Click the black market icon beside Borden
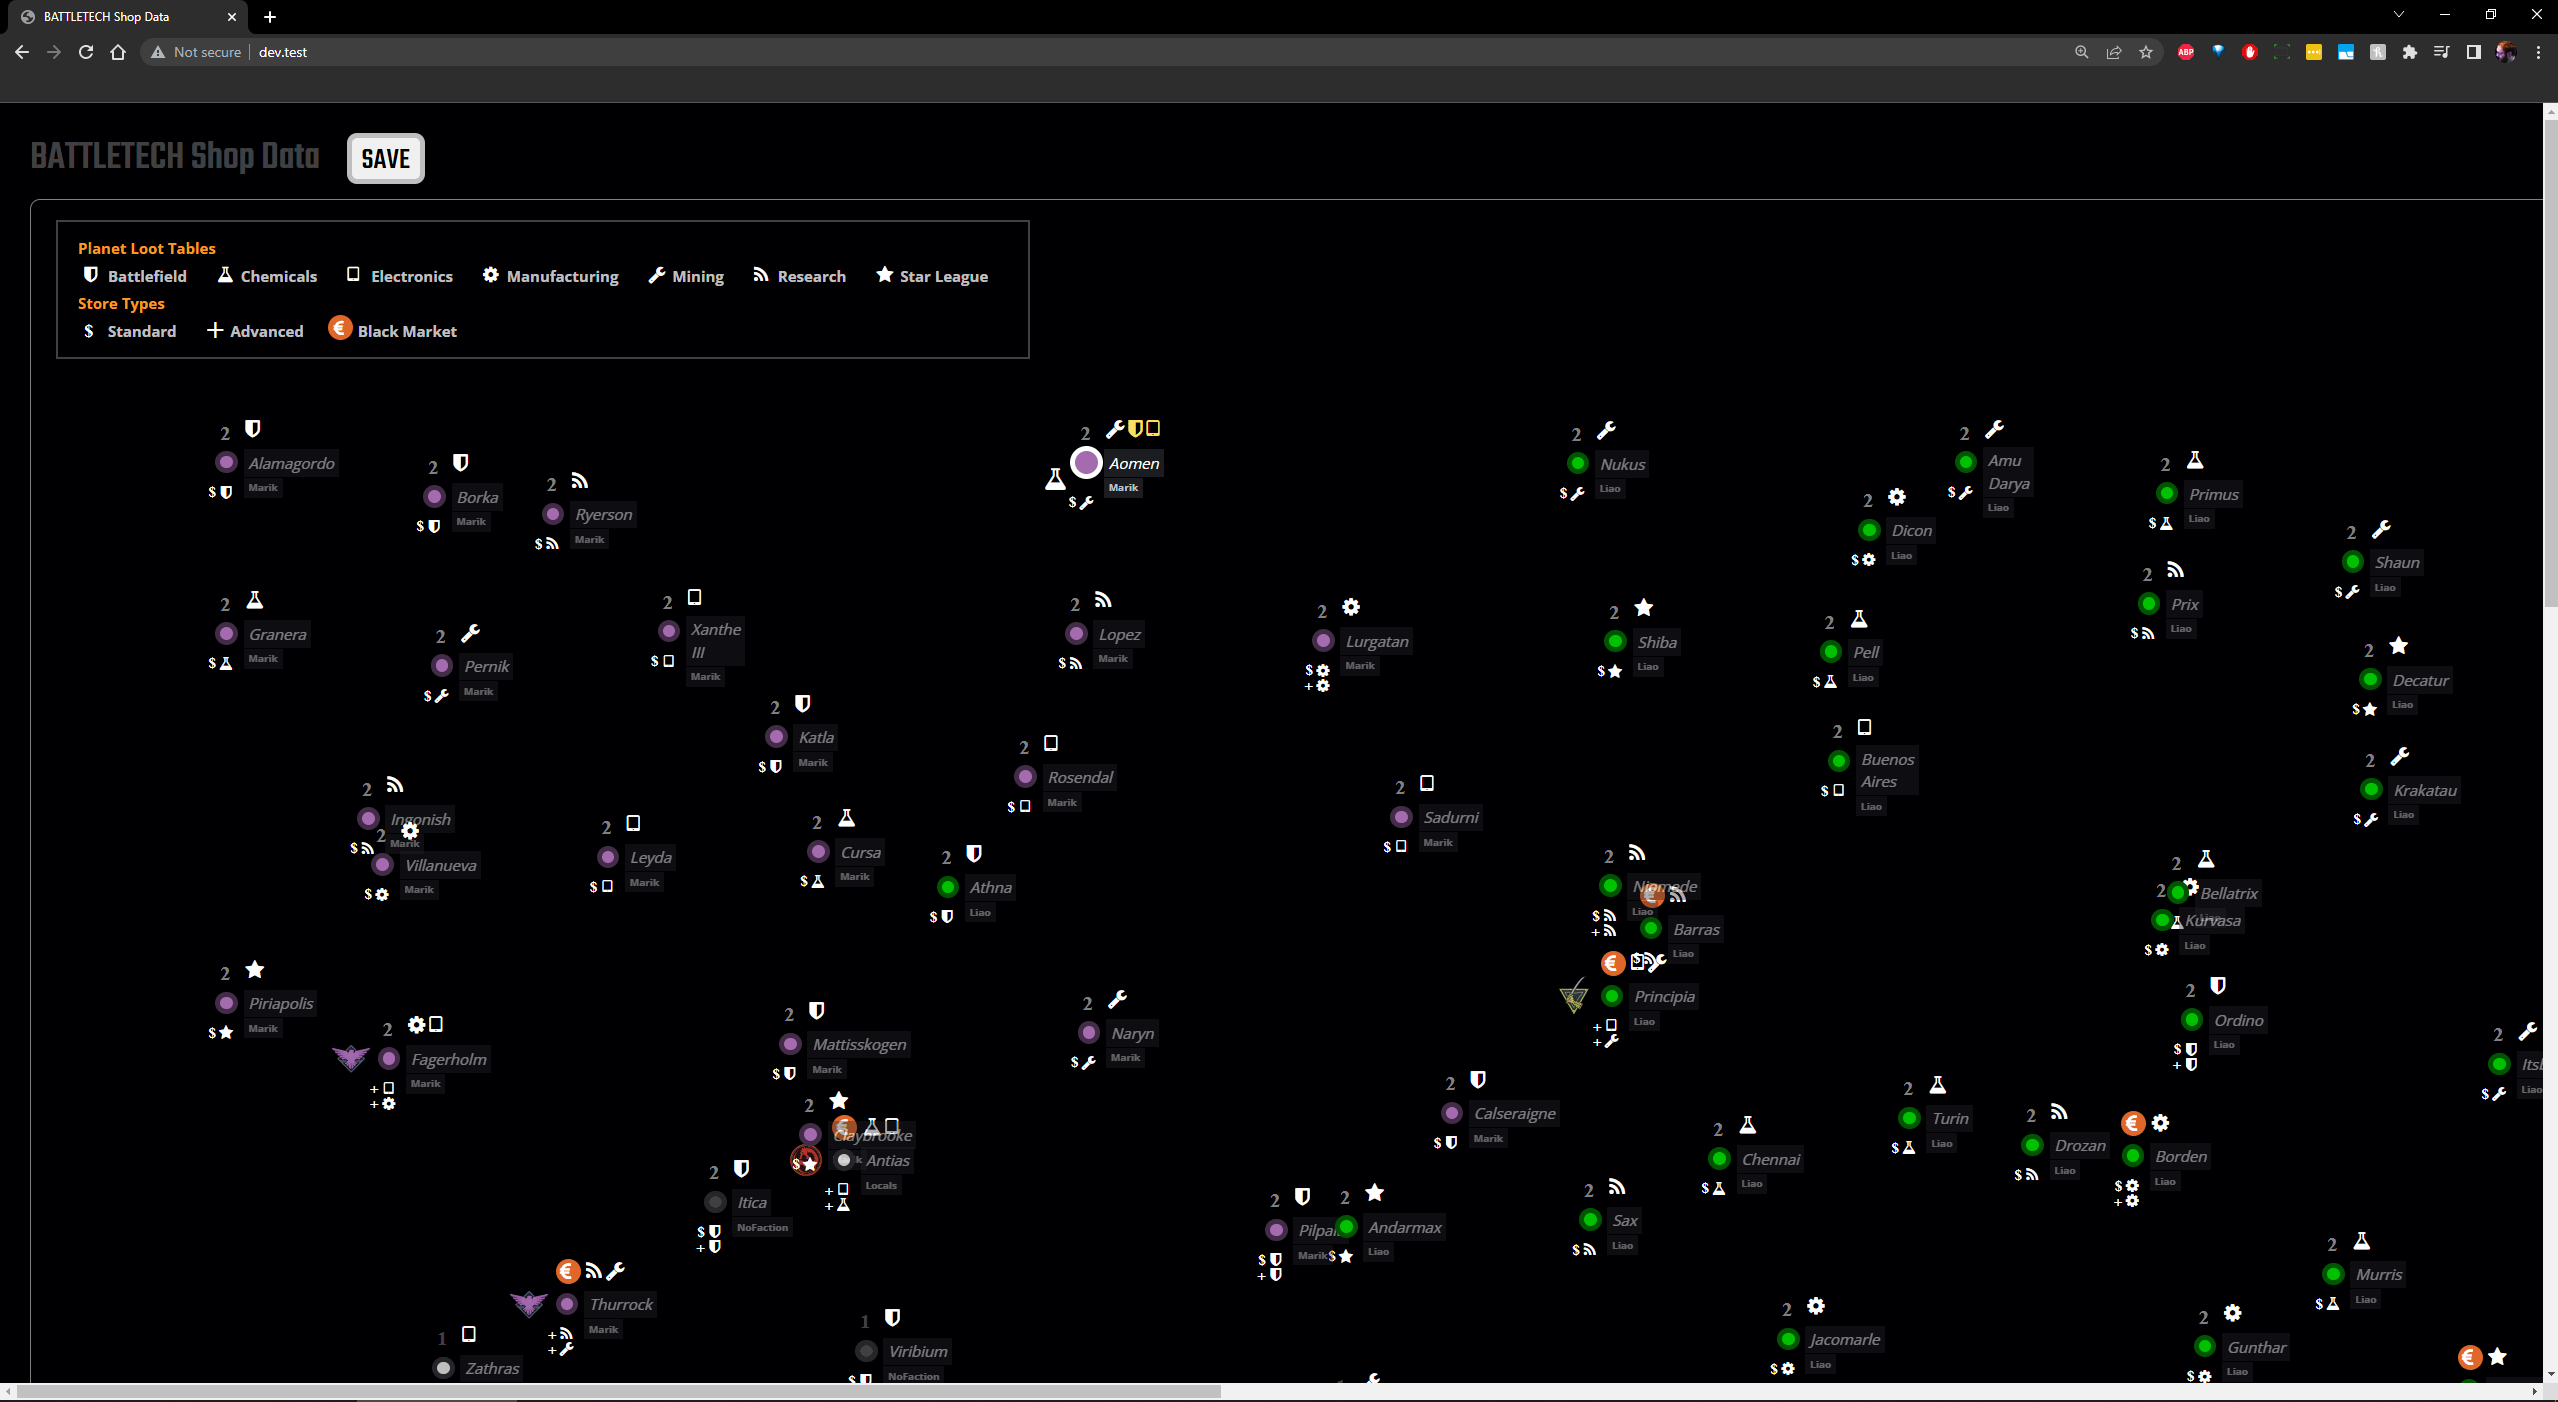2558x1402 pixels. 2132,1123
